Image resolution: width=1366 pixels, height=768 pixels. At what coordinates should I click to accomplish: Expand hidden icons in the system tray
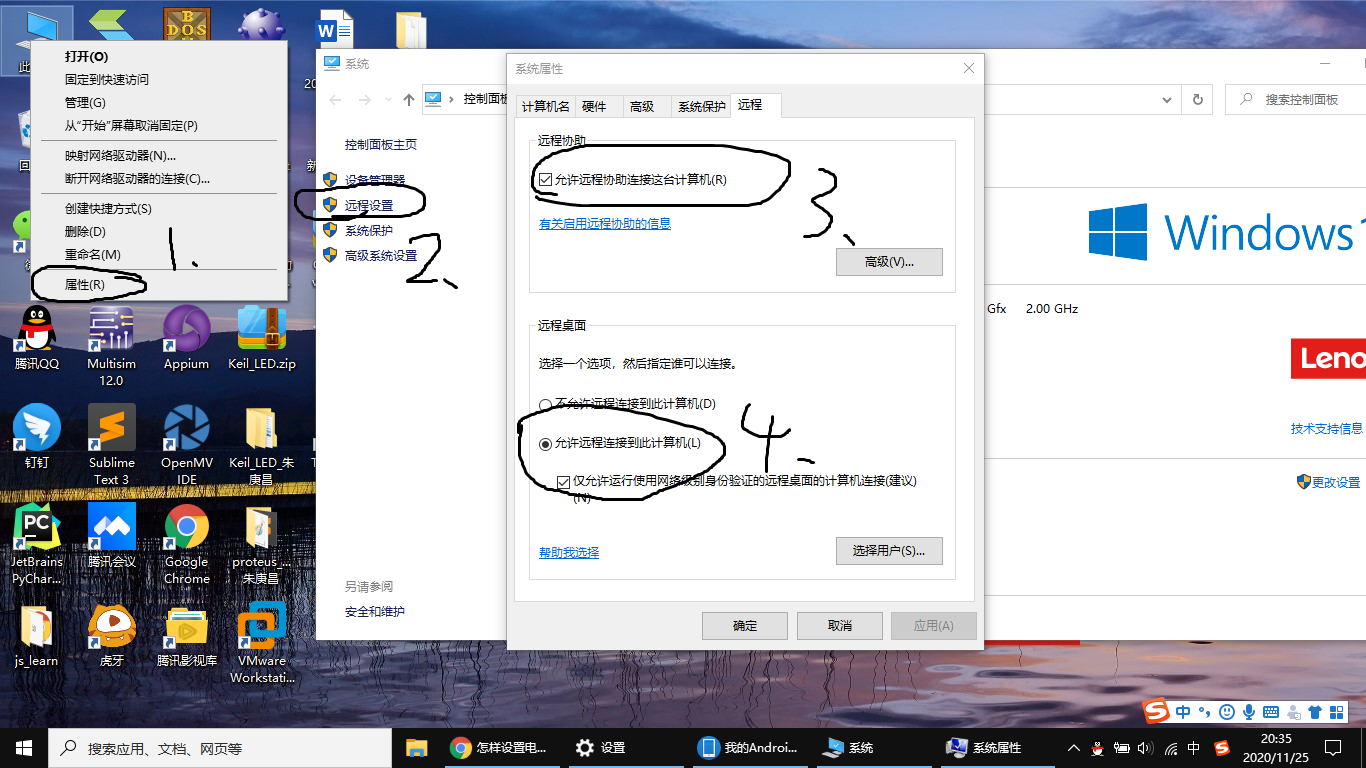point(1073,747)
